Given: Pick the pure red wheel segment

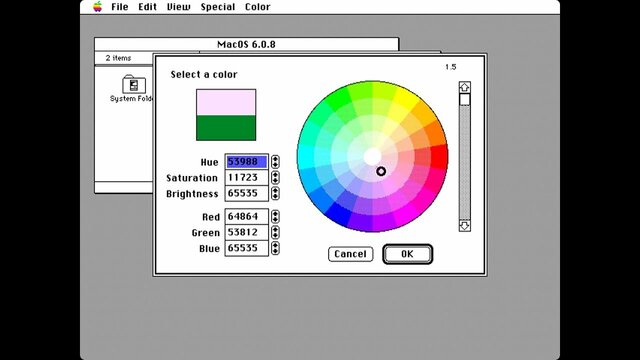Looking at the screenshot, I should tap(440, 157).
